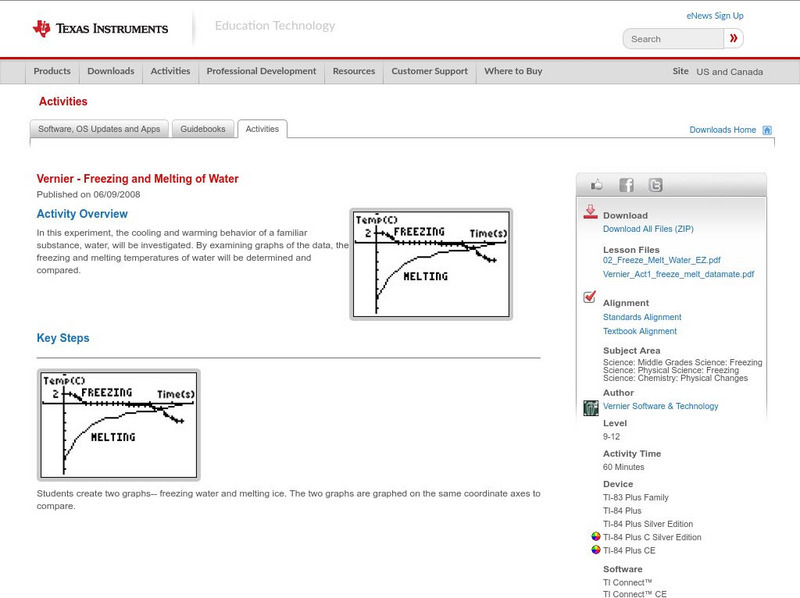The image size is (800, 598).
Task: Click the red checkmark Alignment icon
Action: [x=590, y=298]
